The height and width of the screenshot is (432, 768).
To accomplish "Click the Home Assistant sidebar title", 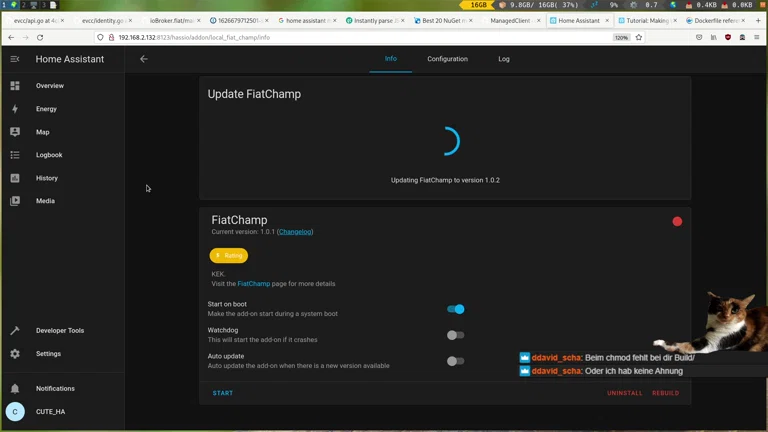I will (x=70, y=59).
